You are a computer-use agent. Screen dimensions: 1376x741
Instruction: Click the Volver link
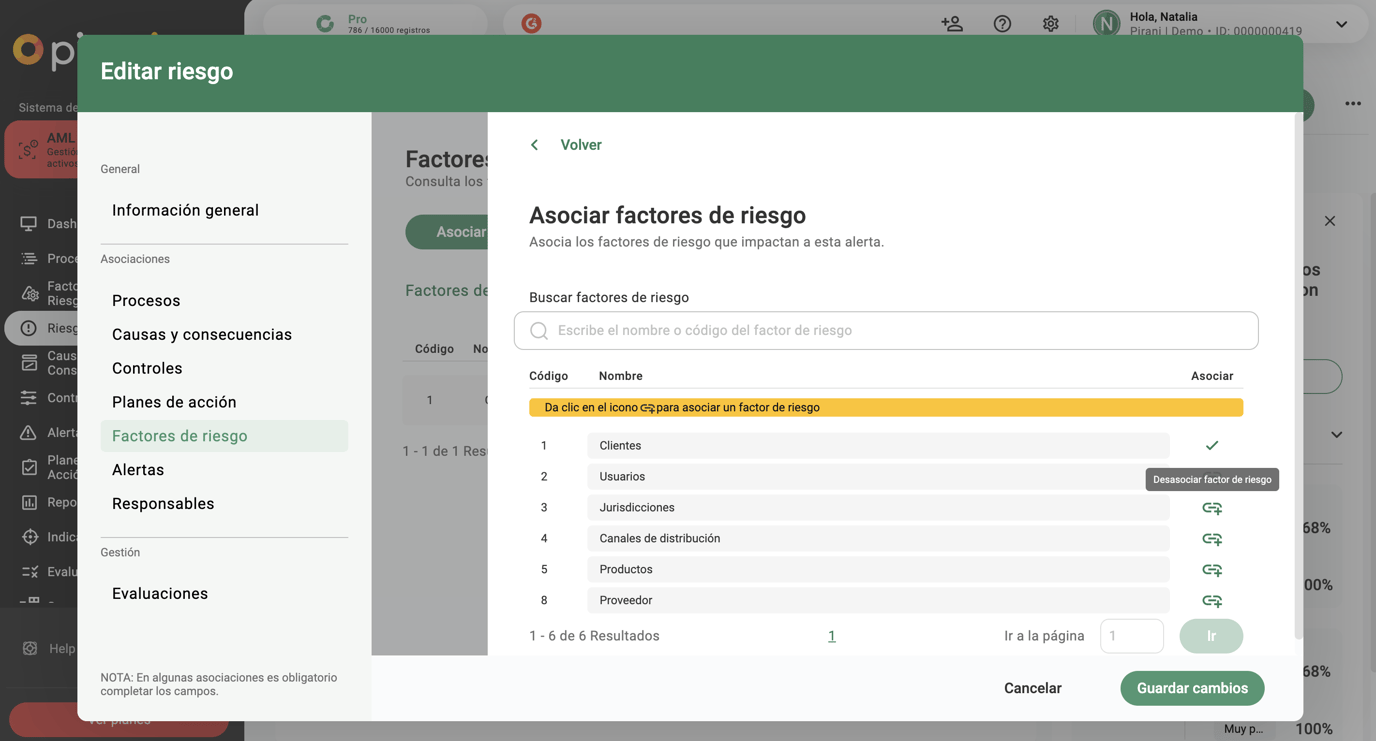click(581, 145)
